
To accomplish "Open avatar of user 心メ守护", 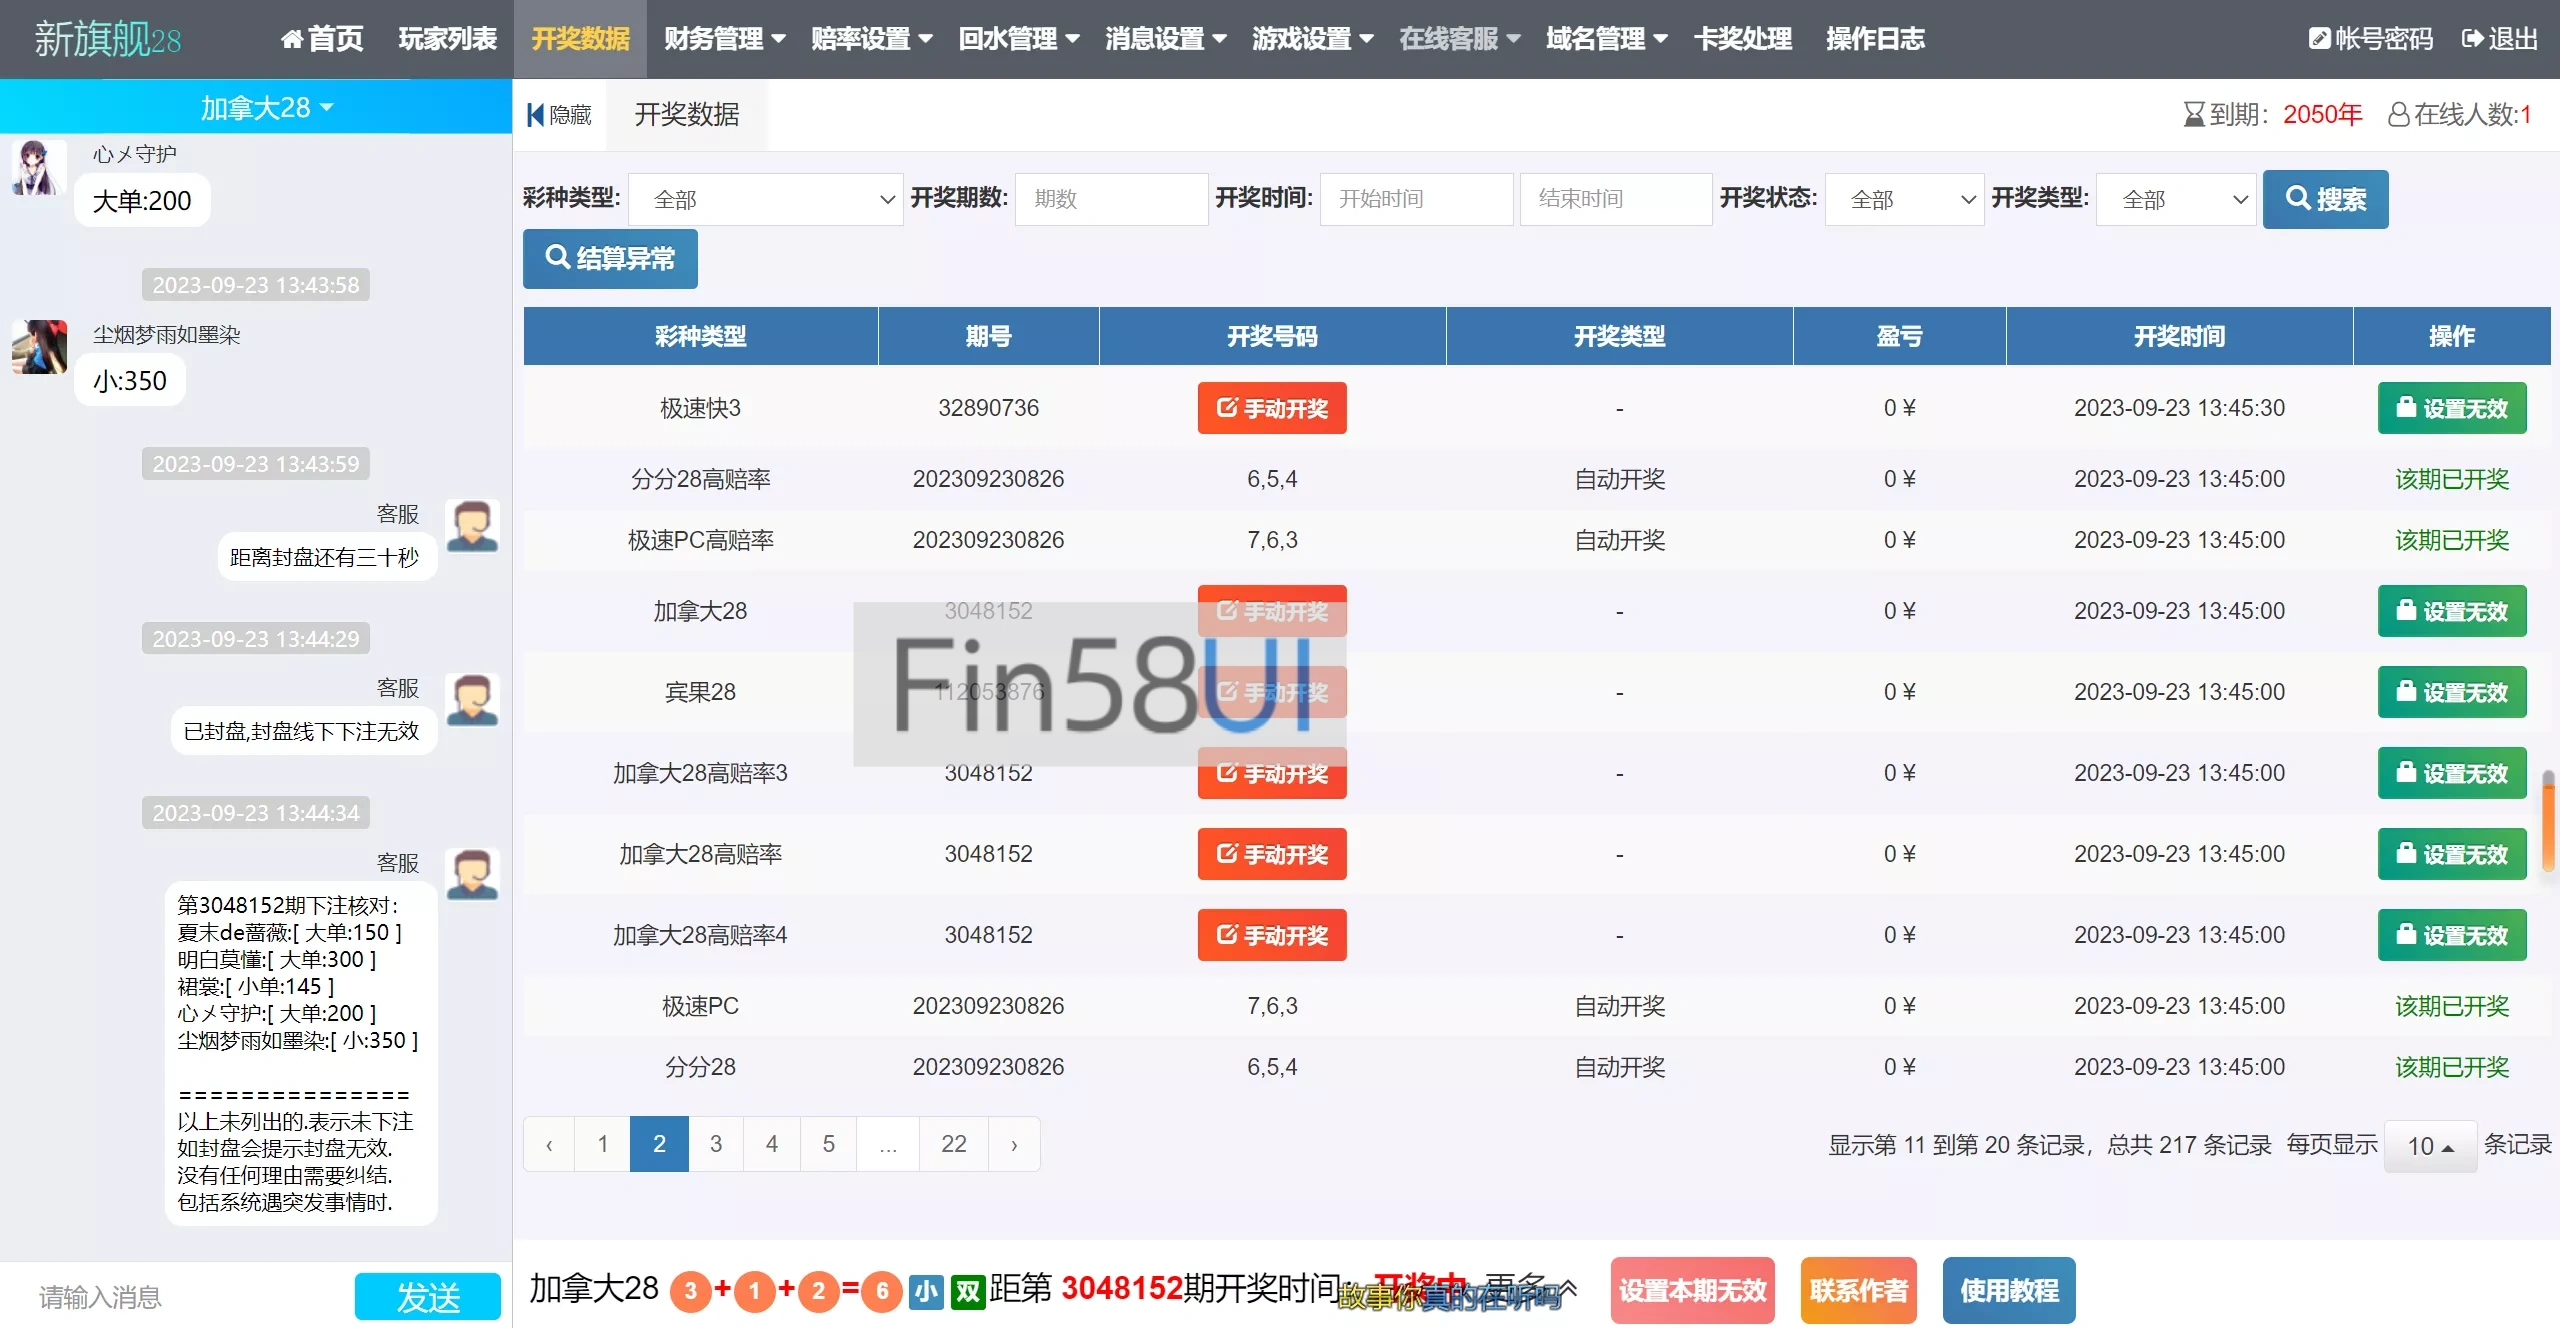I will coord(38,167).
